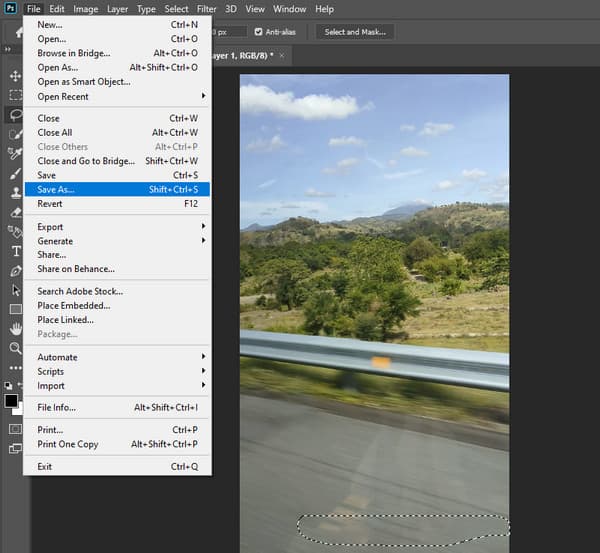Select the Eyedropper tool
Viewport: 600px width, 553px height.
[x=15, y=153]
